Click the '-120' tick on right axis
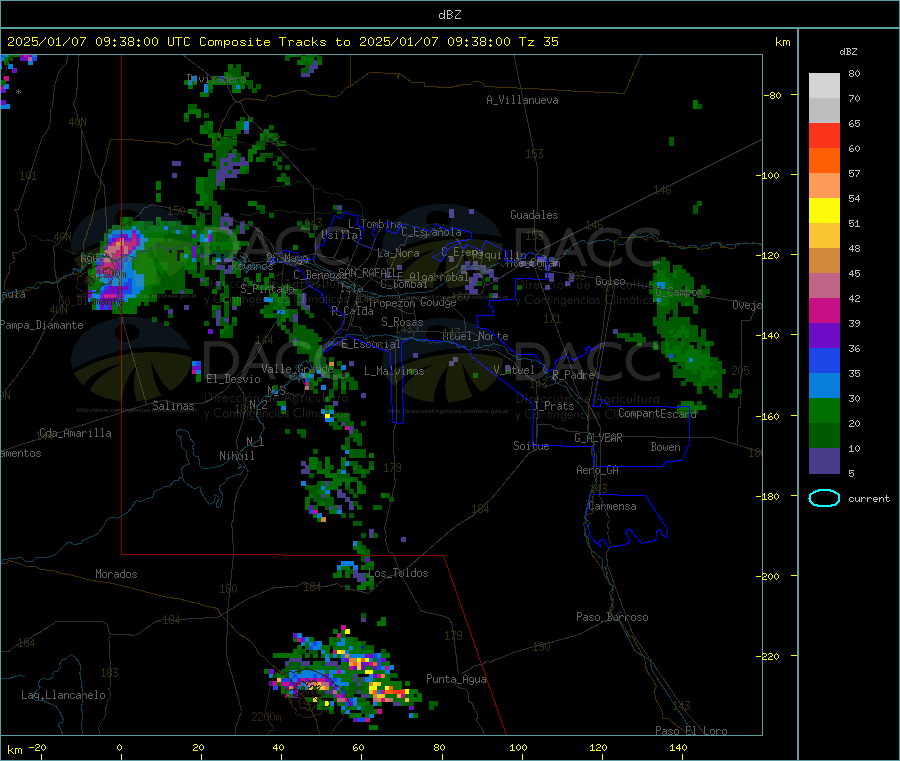This screenshot has height=761, width=900. [x=770, y=255]
